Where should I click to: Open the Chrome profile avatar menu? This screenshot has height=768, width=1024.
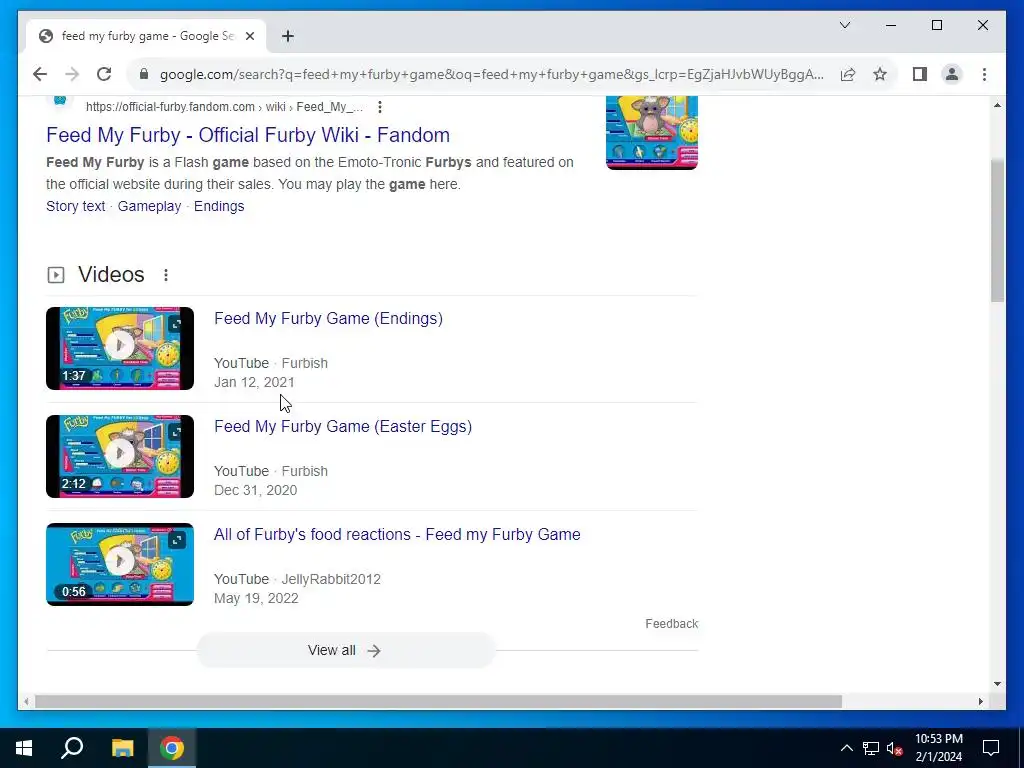coord(952,74)
